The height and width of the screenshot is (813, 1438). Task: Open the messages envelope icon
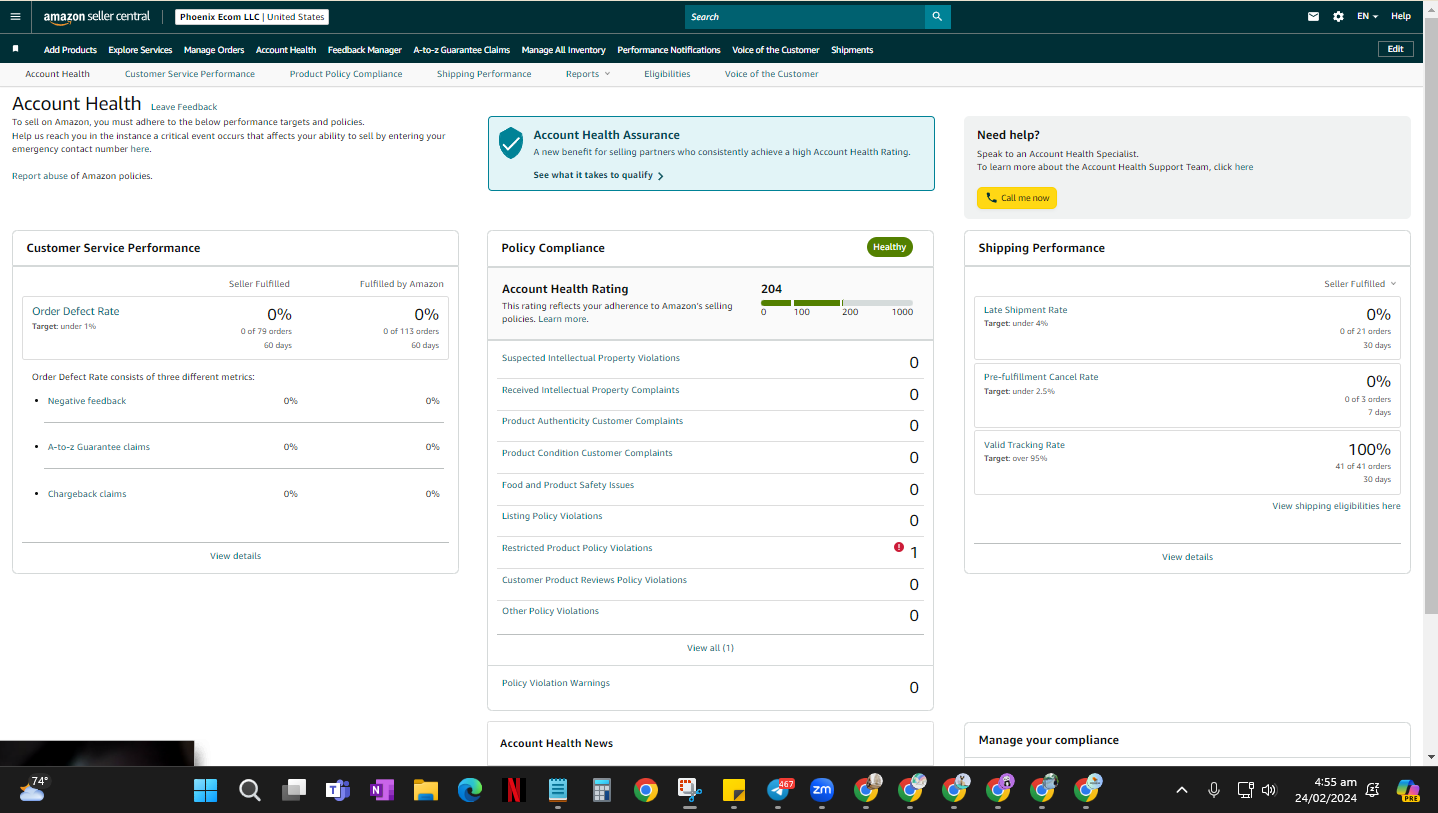[x=1314, y=17]
